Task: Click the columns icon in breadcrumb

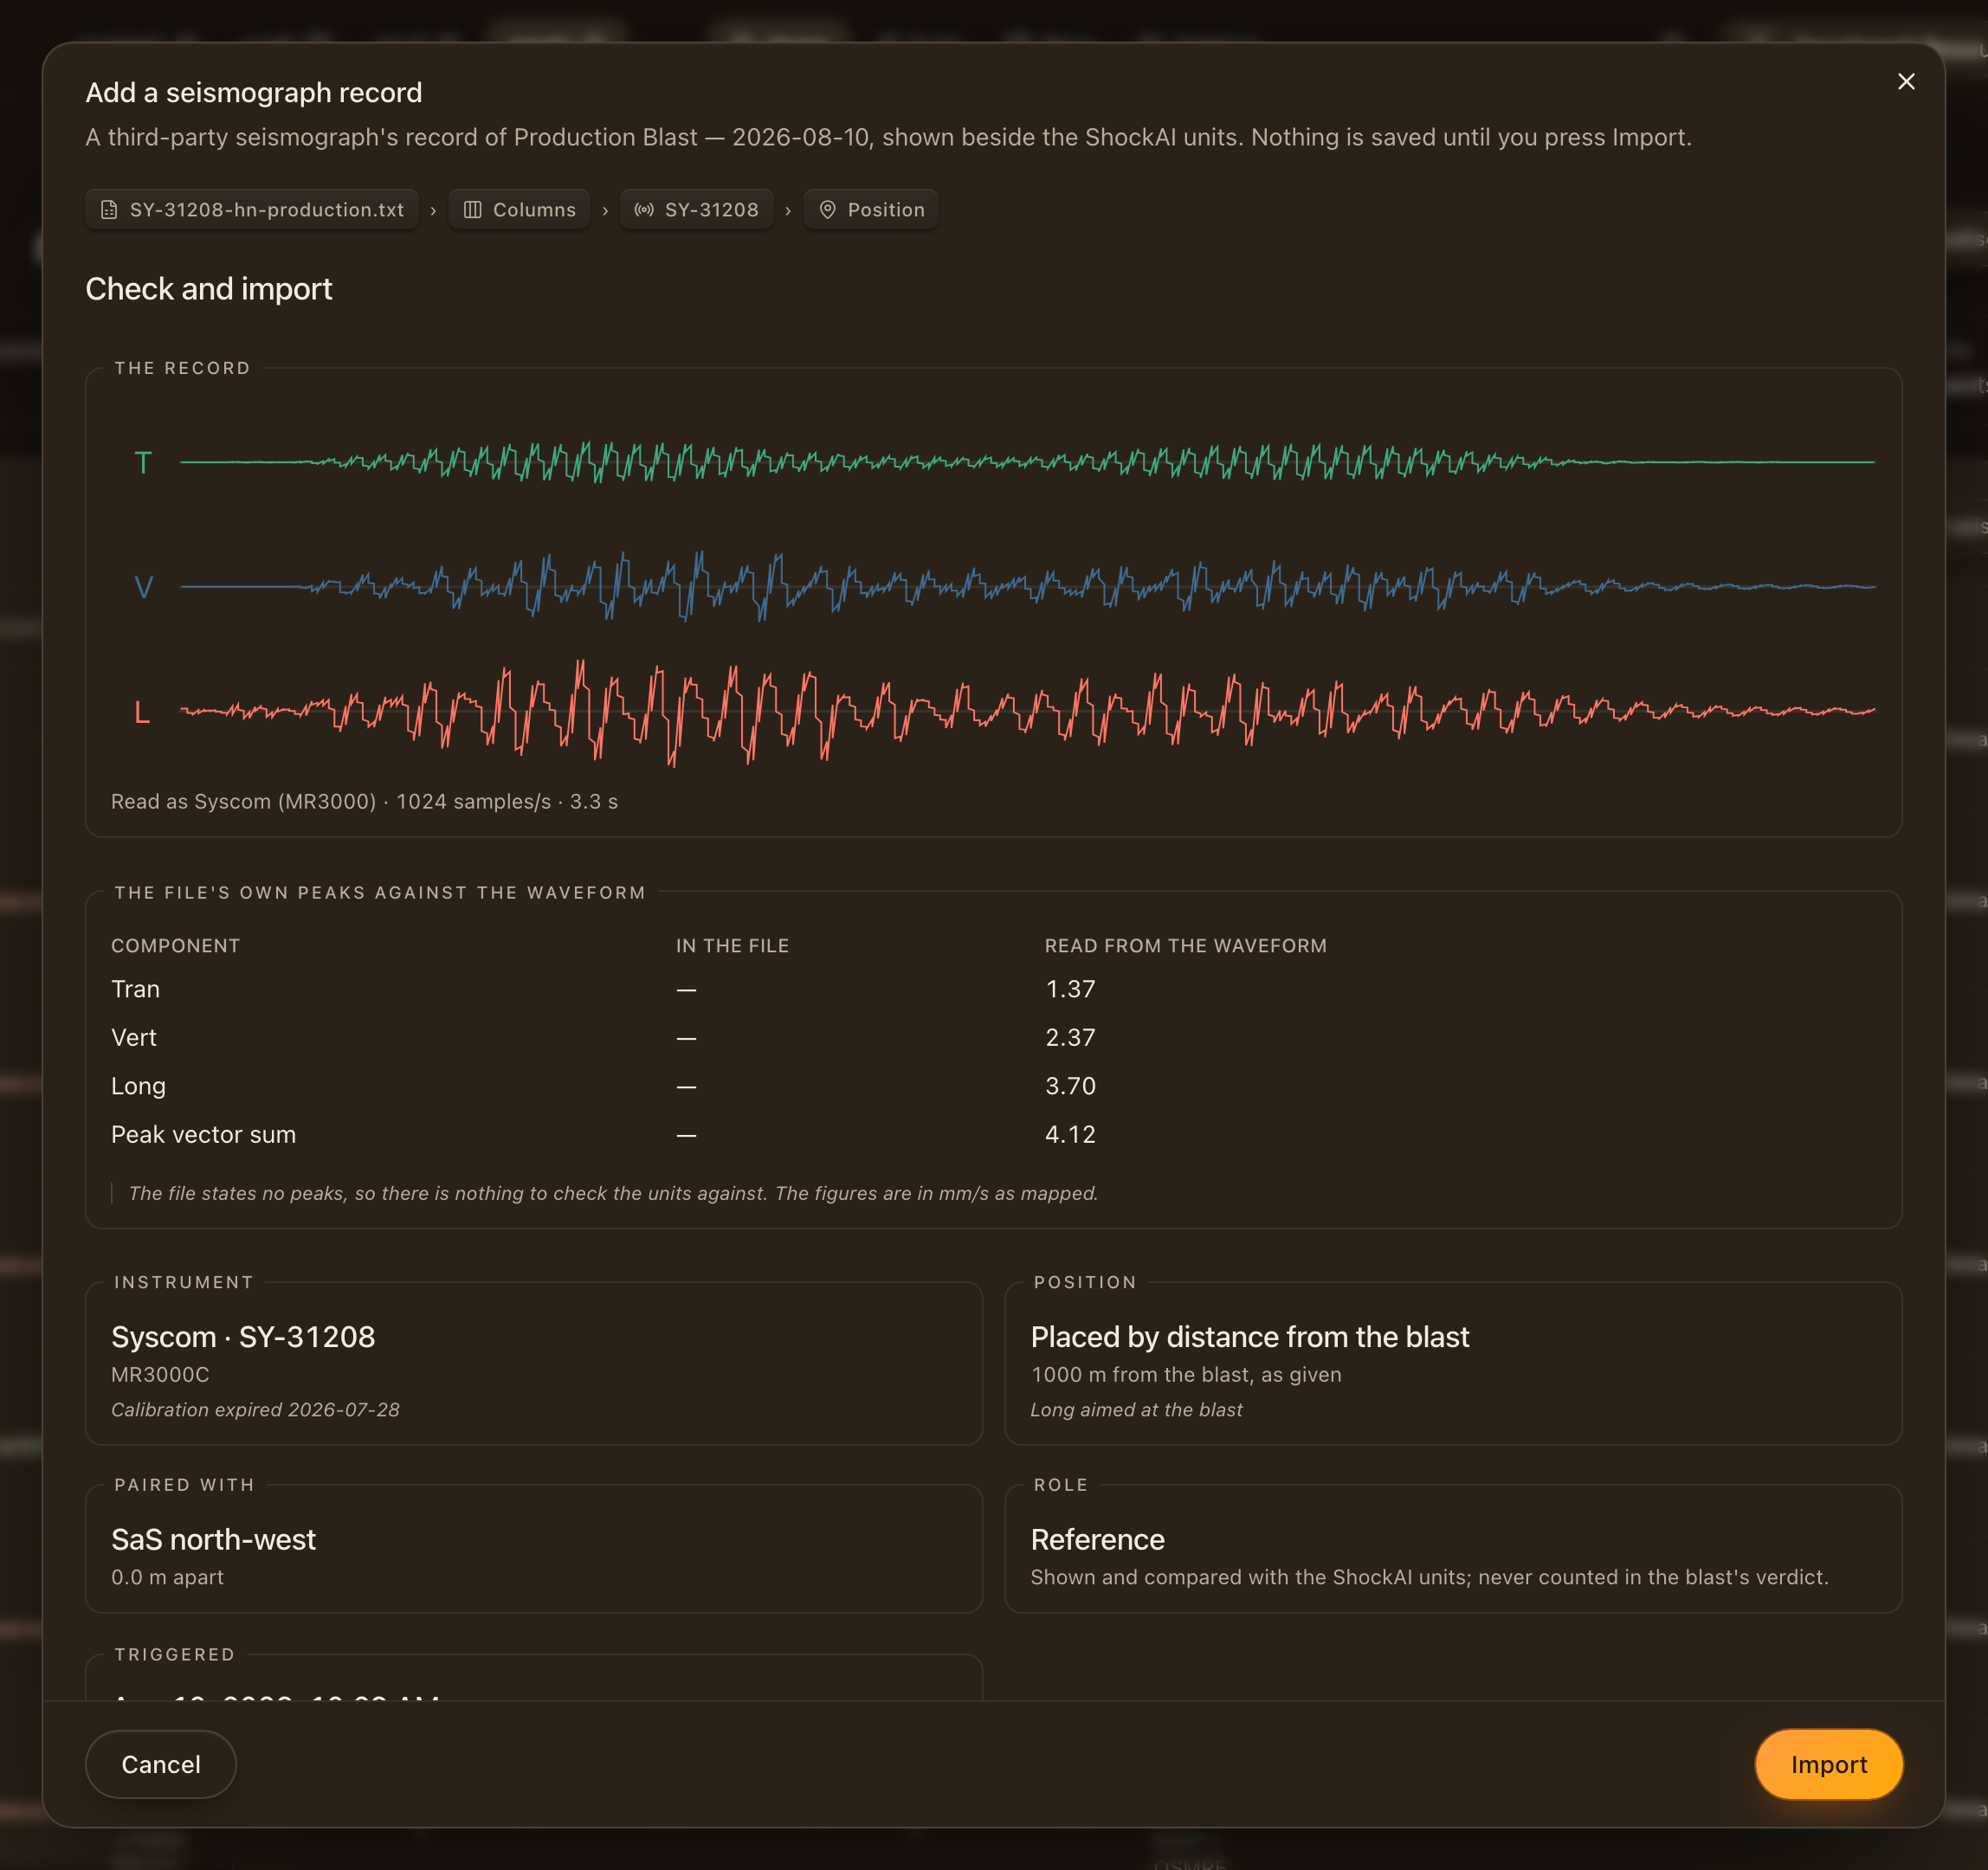Action: 473,210
